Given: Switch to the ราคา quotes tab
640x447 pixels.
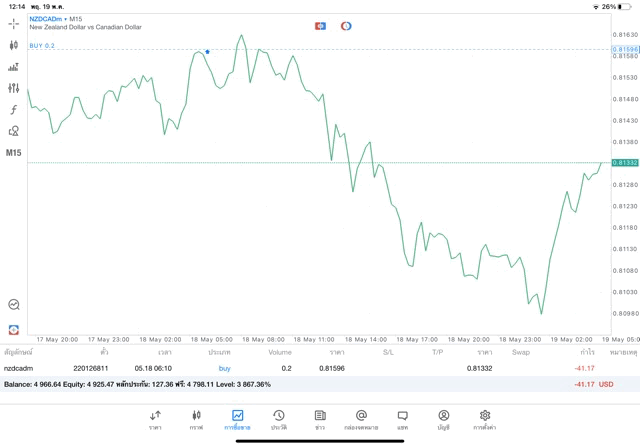Looking at the screenshot, I should pyautogui.click(x=155, y=420).
